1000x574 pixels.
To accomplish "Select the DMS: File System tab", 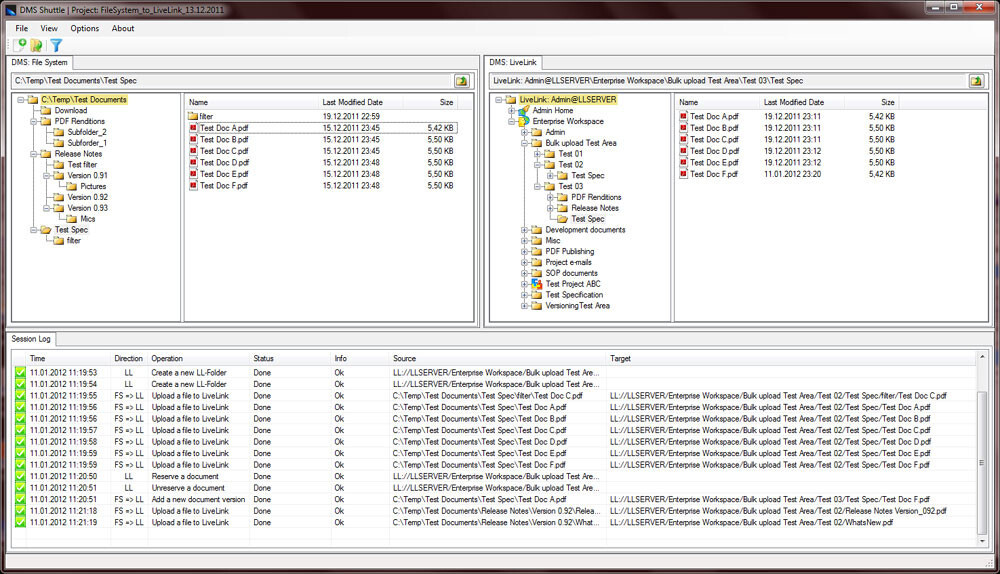I will 40,63.
